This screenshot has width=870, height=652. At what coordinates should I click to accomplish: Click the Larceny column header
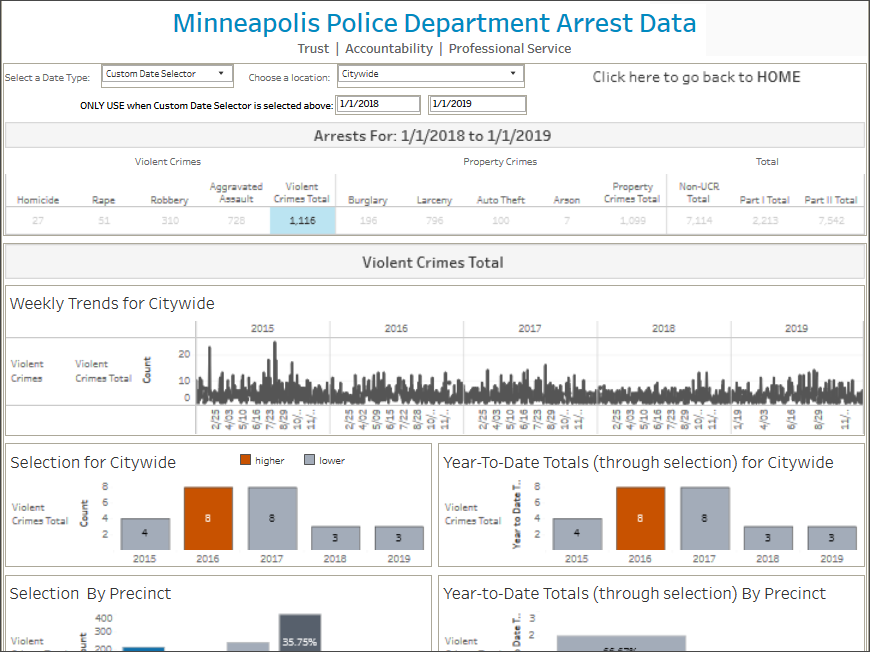click(434, 200)
